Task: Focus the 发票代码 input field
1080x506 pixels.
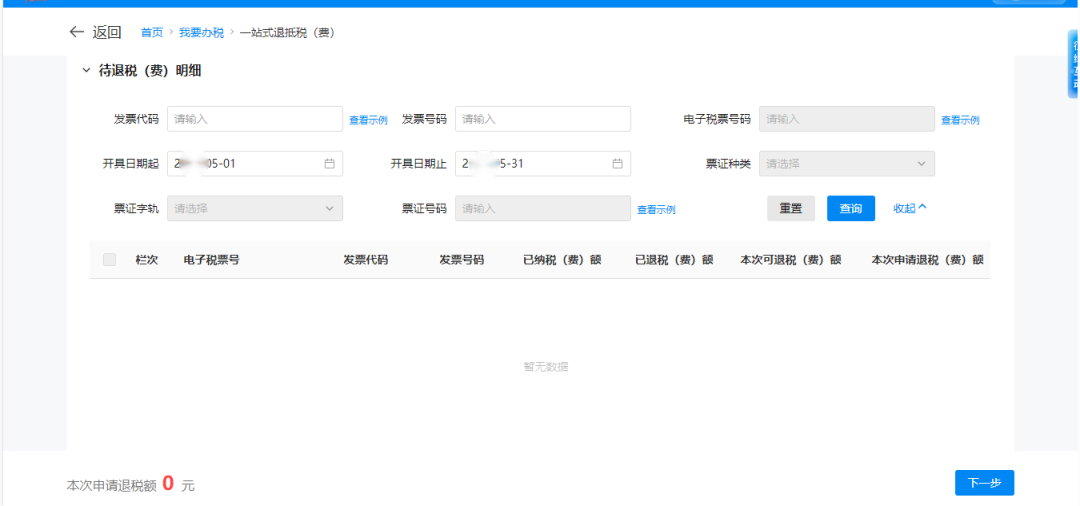Action: pyautogui.click(x=255, y=119)
